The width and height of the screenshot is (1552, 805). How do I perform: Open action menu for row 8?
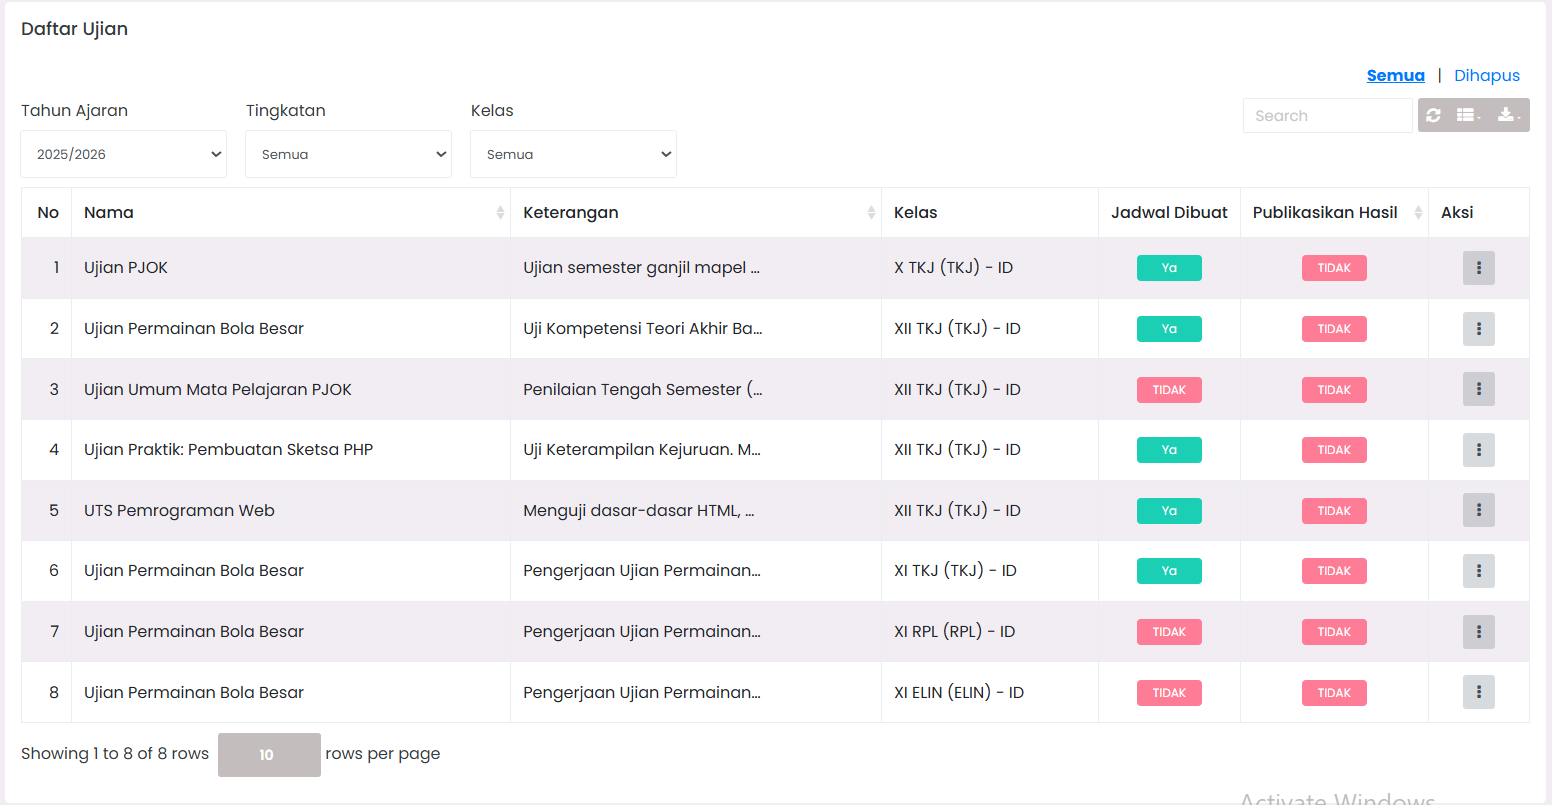tap(1478, 692)
